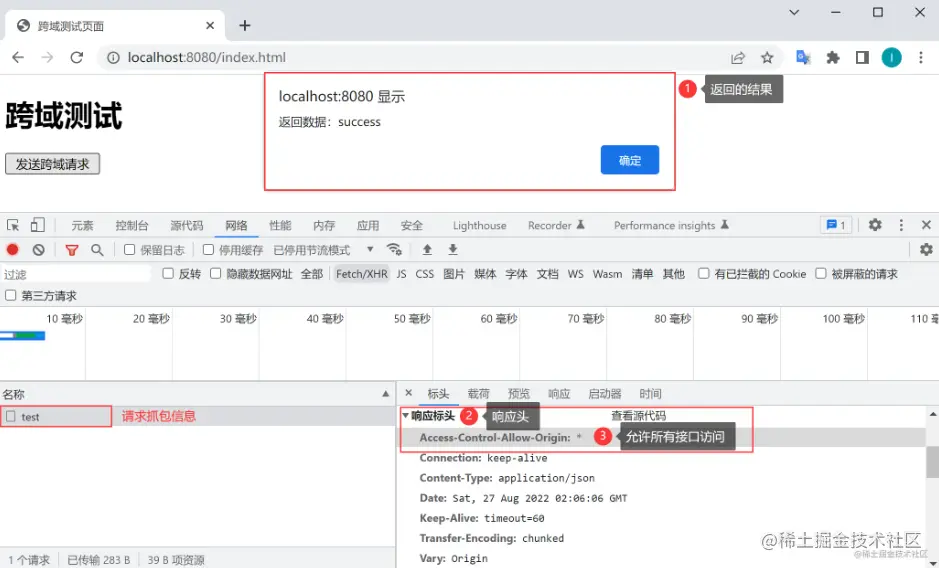
Task: Open DevTools settings gear icon
Action: pyautogui.click(x=875, y=225)
